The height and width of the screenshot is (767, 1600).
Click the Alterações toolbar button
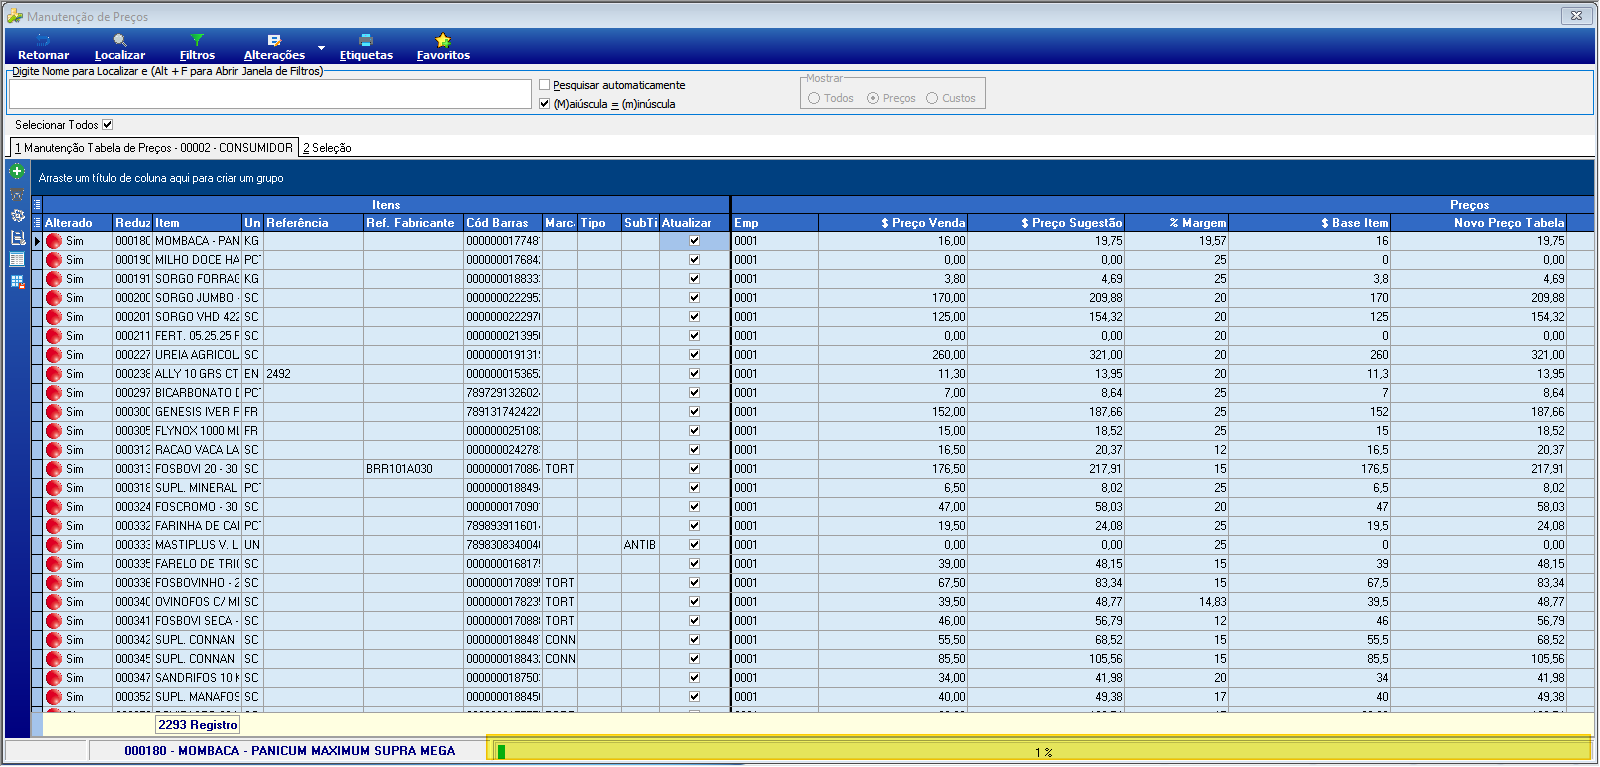274,48
